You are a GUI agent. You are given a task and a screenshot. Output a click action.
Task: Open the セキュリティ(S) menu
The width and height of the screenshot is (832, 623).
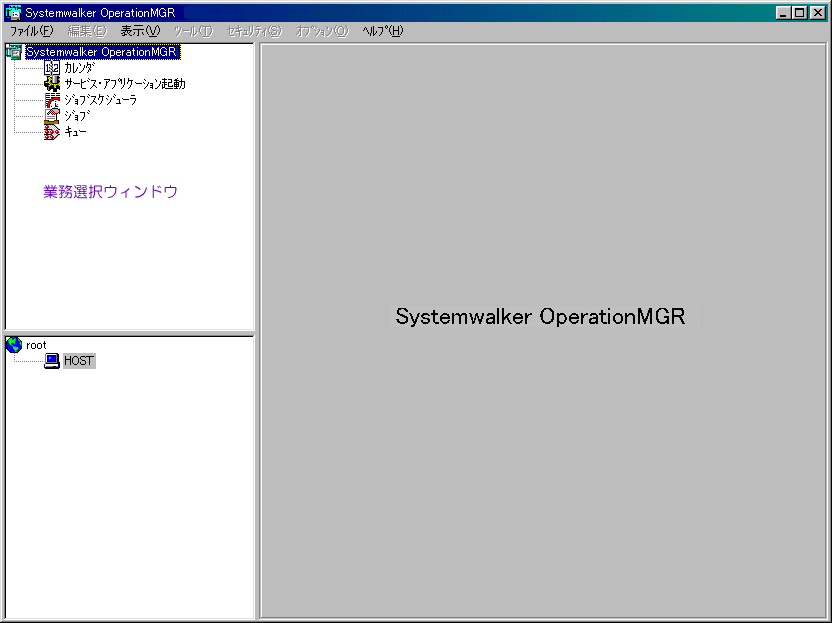click(x=254, y=31)
